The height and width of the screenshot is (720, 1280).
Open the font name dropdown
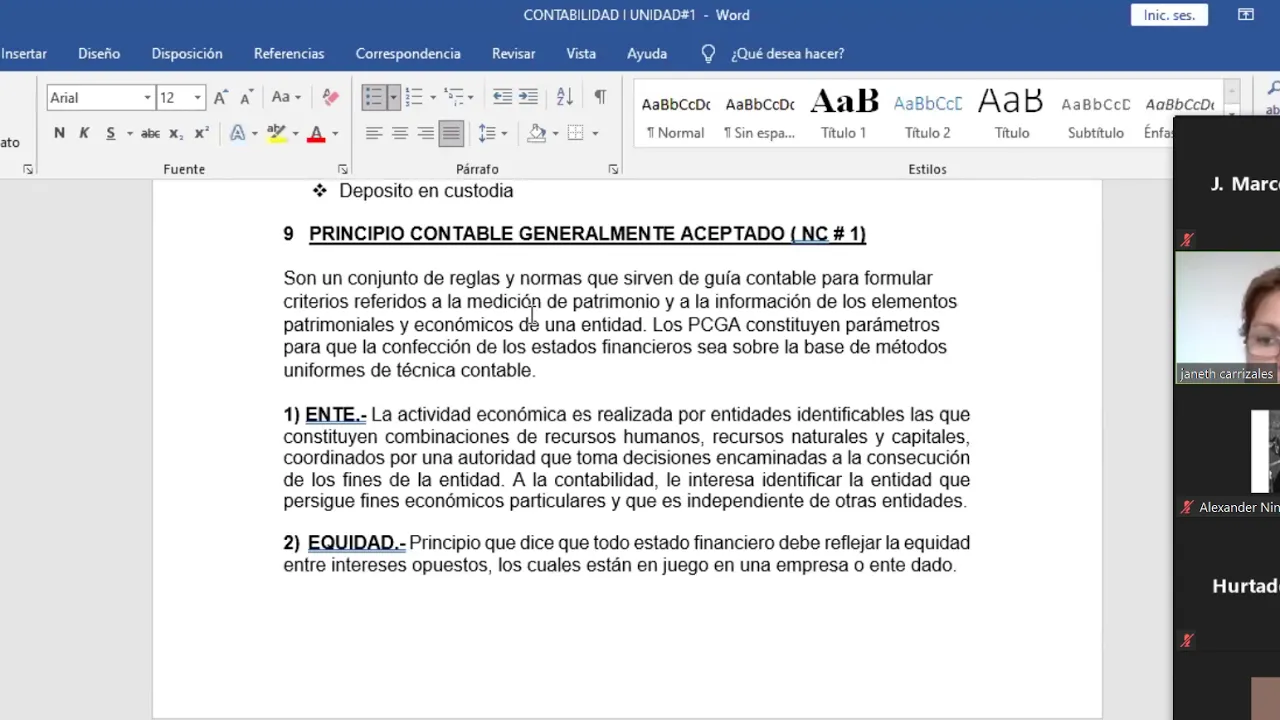point(147,97)
